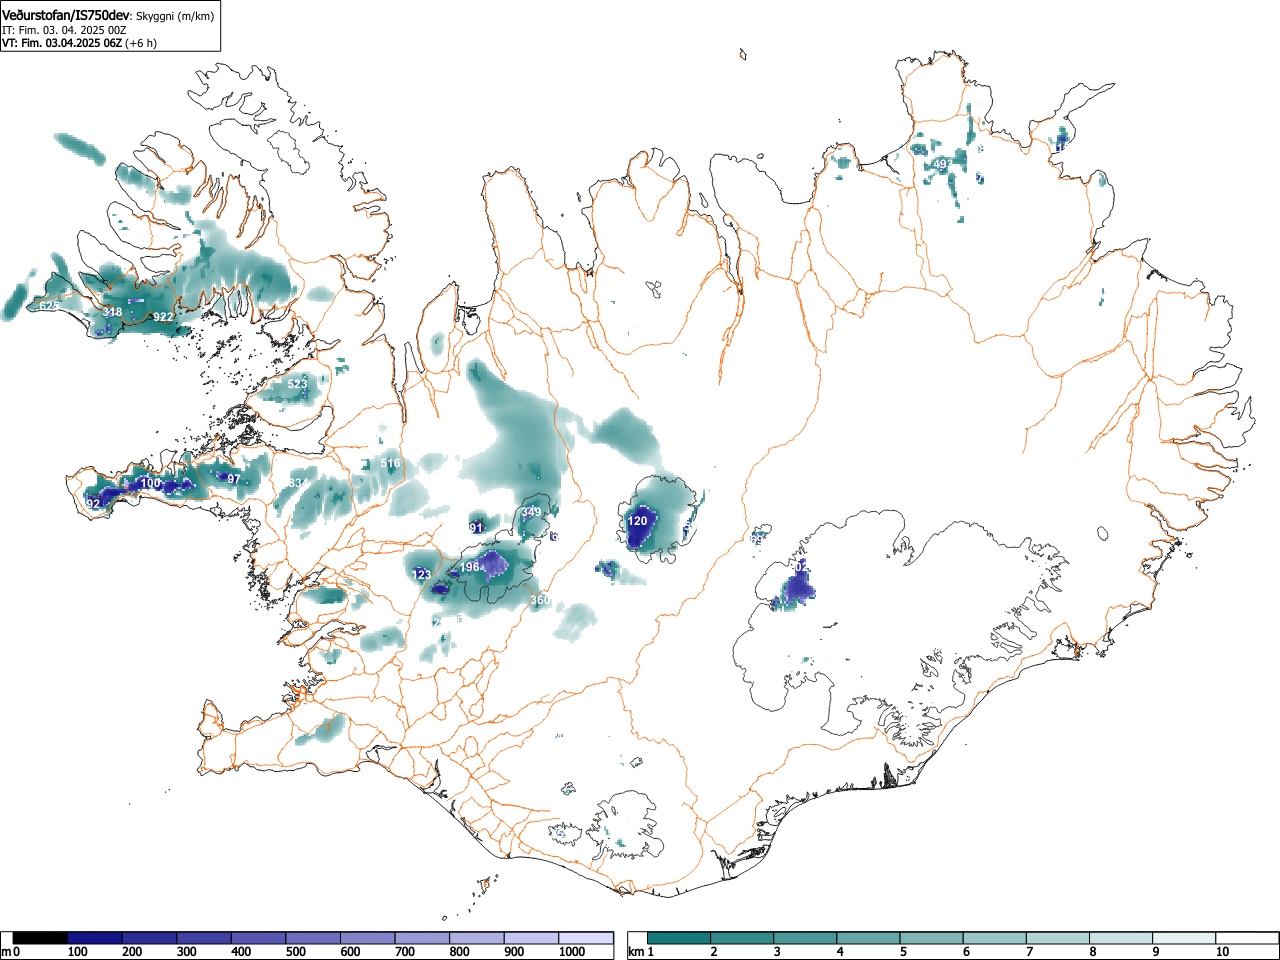Pick the 500–600 m legend swatch
The width and height of the screenshot is (1280, 960).
(x=313, y=938)
